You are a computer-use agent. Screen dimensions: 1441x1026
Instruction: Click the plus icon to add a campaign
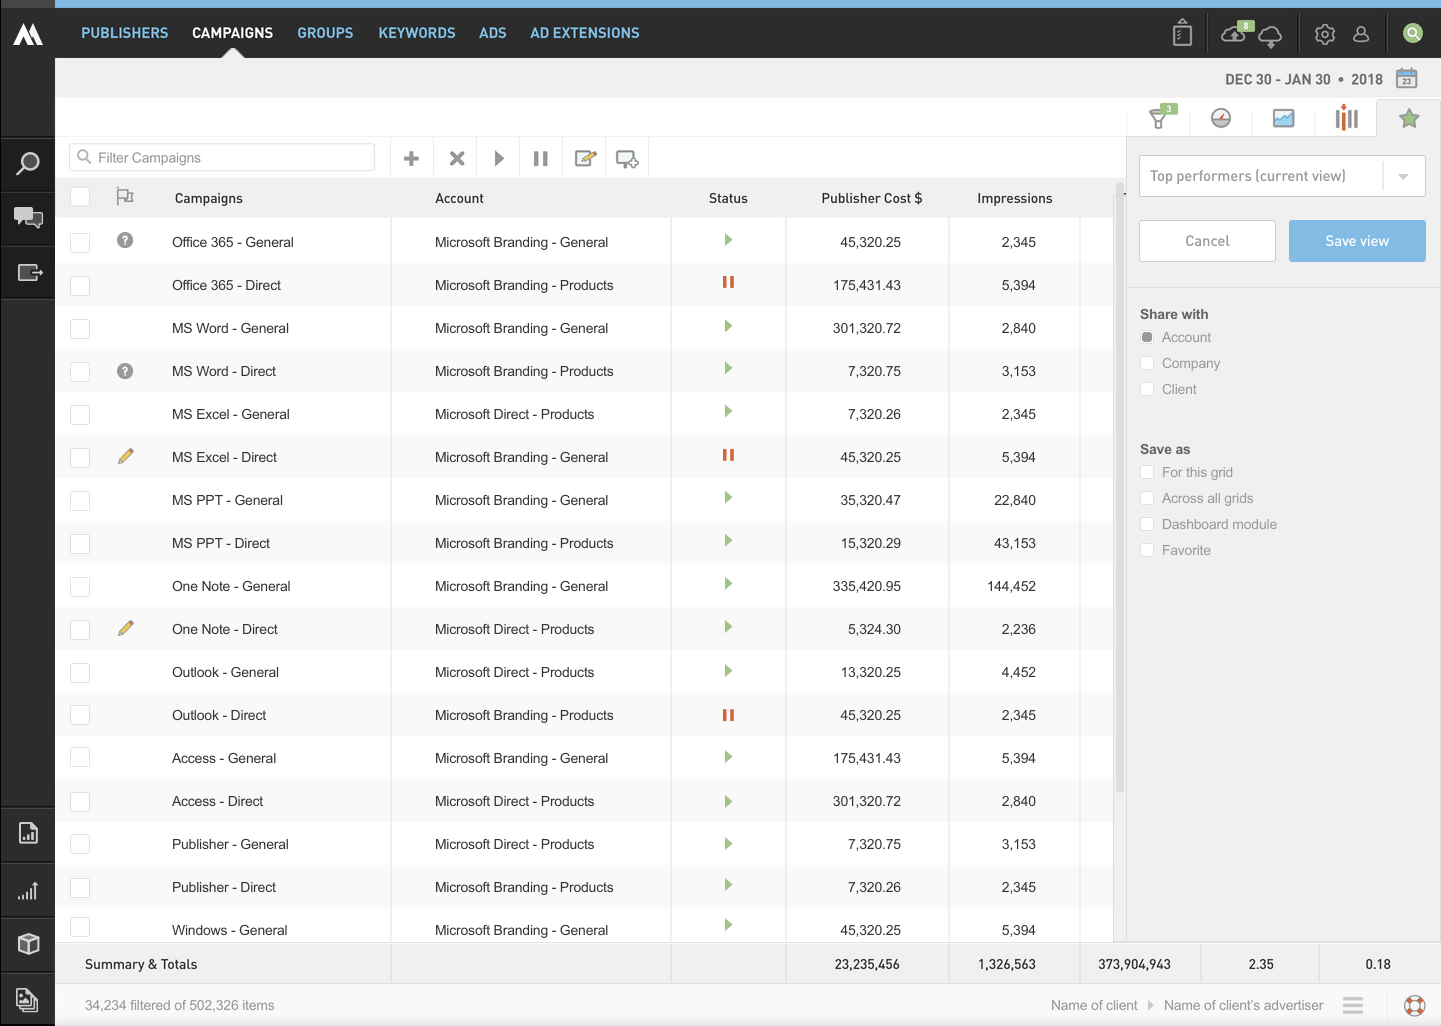pyautogui.click(x=411, y=158)
